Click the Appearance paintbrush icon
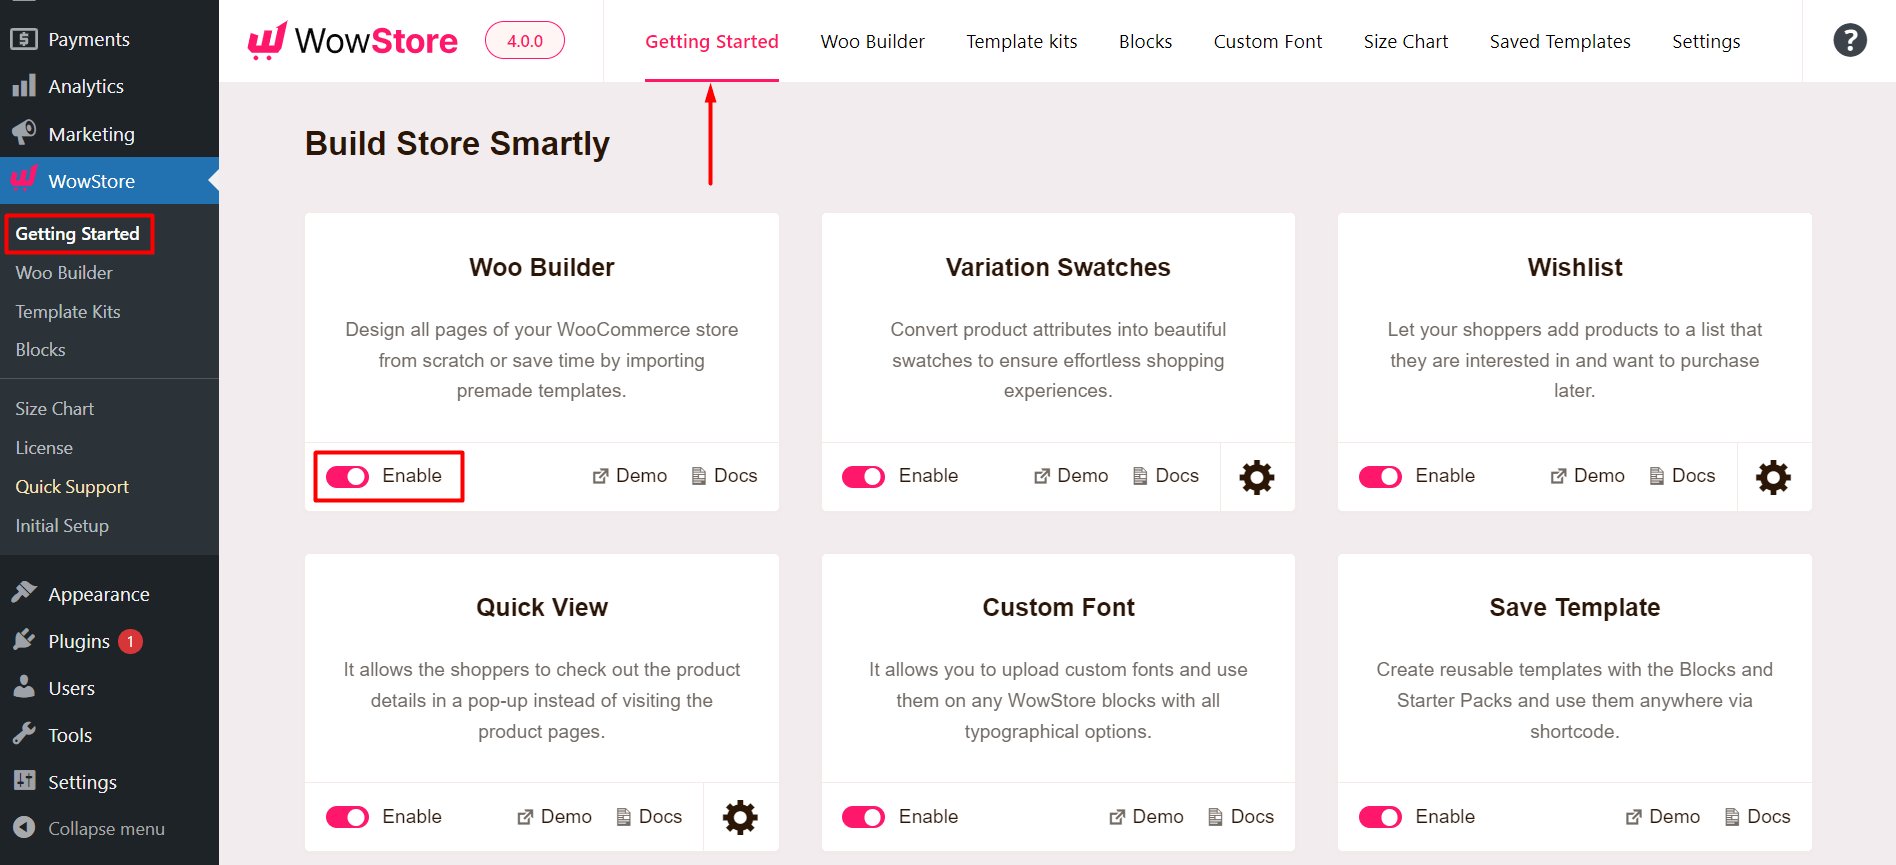Screen dimensions: 1896x865 tap(24, 593)
